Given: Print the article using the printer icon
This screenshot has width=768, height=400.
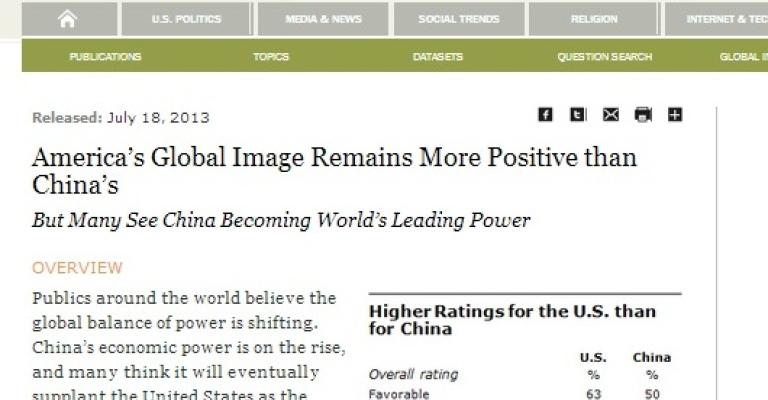Looking at the screenshot, I should point(643,115).
